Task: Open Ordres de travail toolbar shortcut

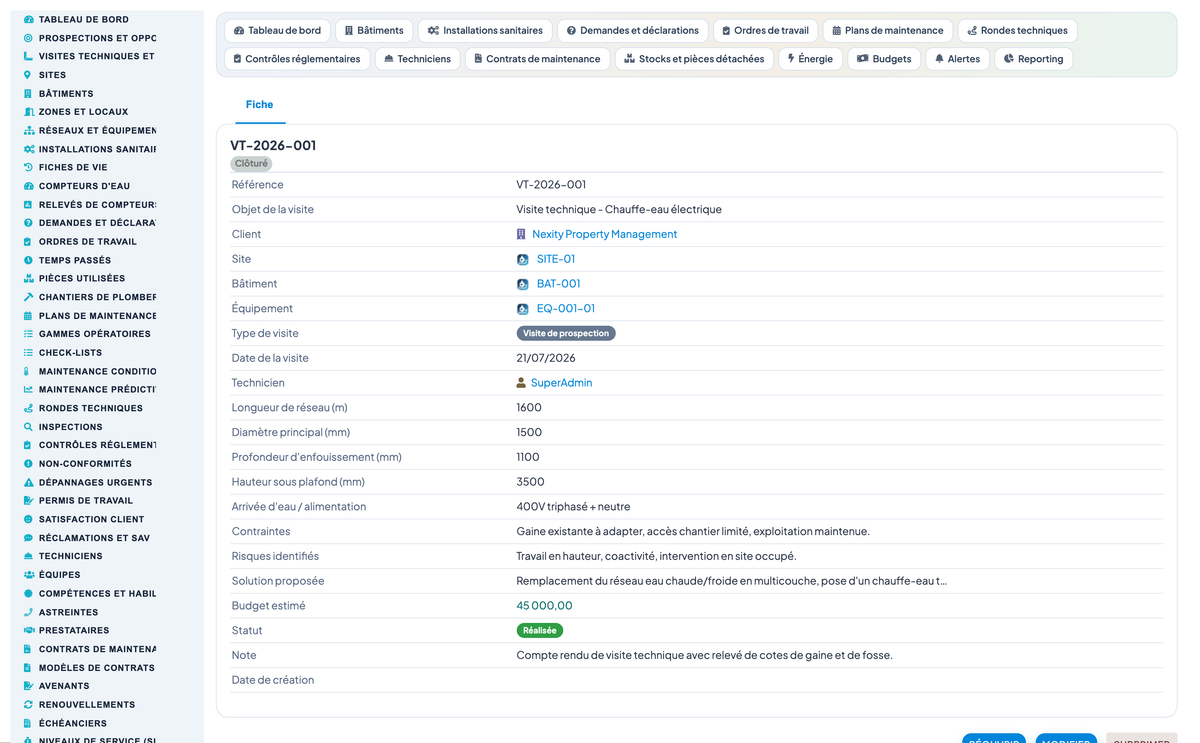Action: (765, 31)
